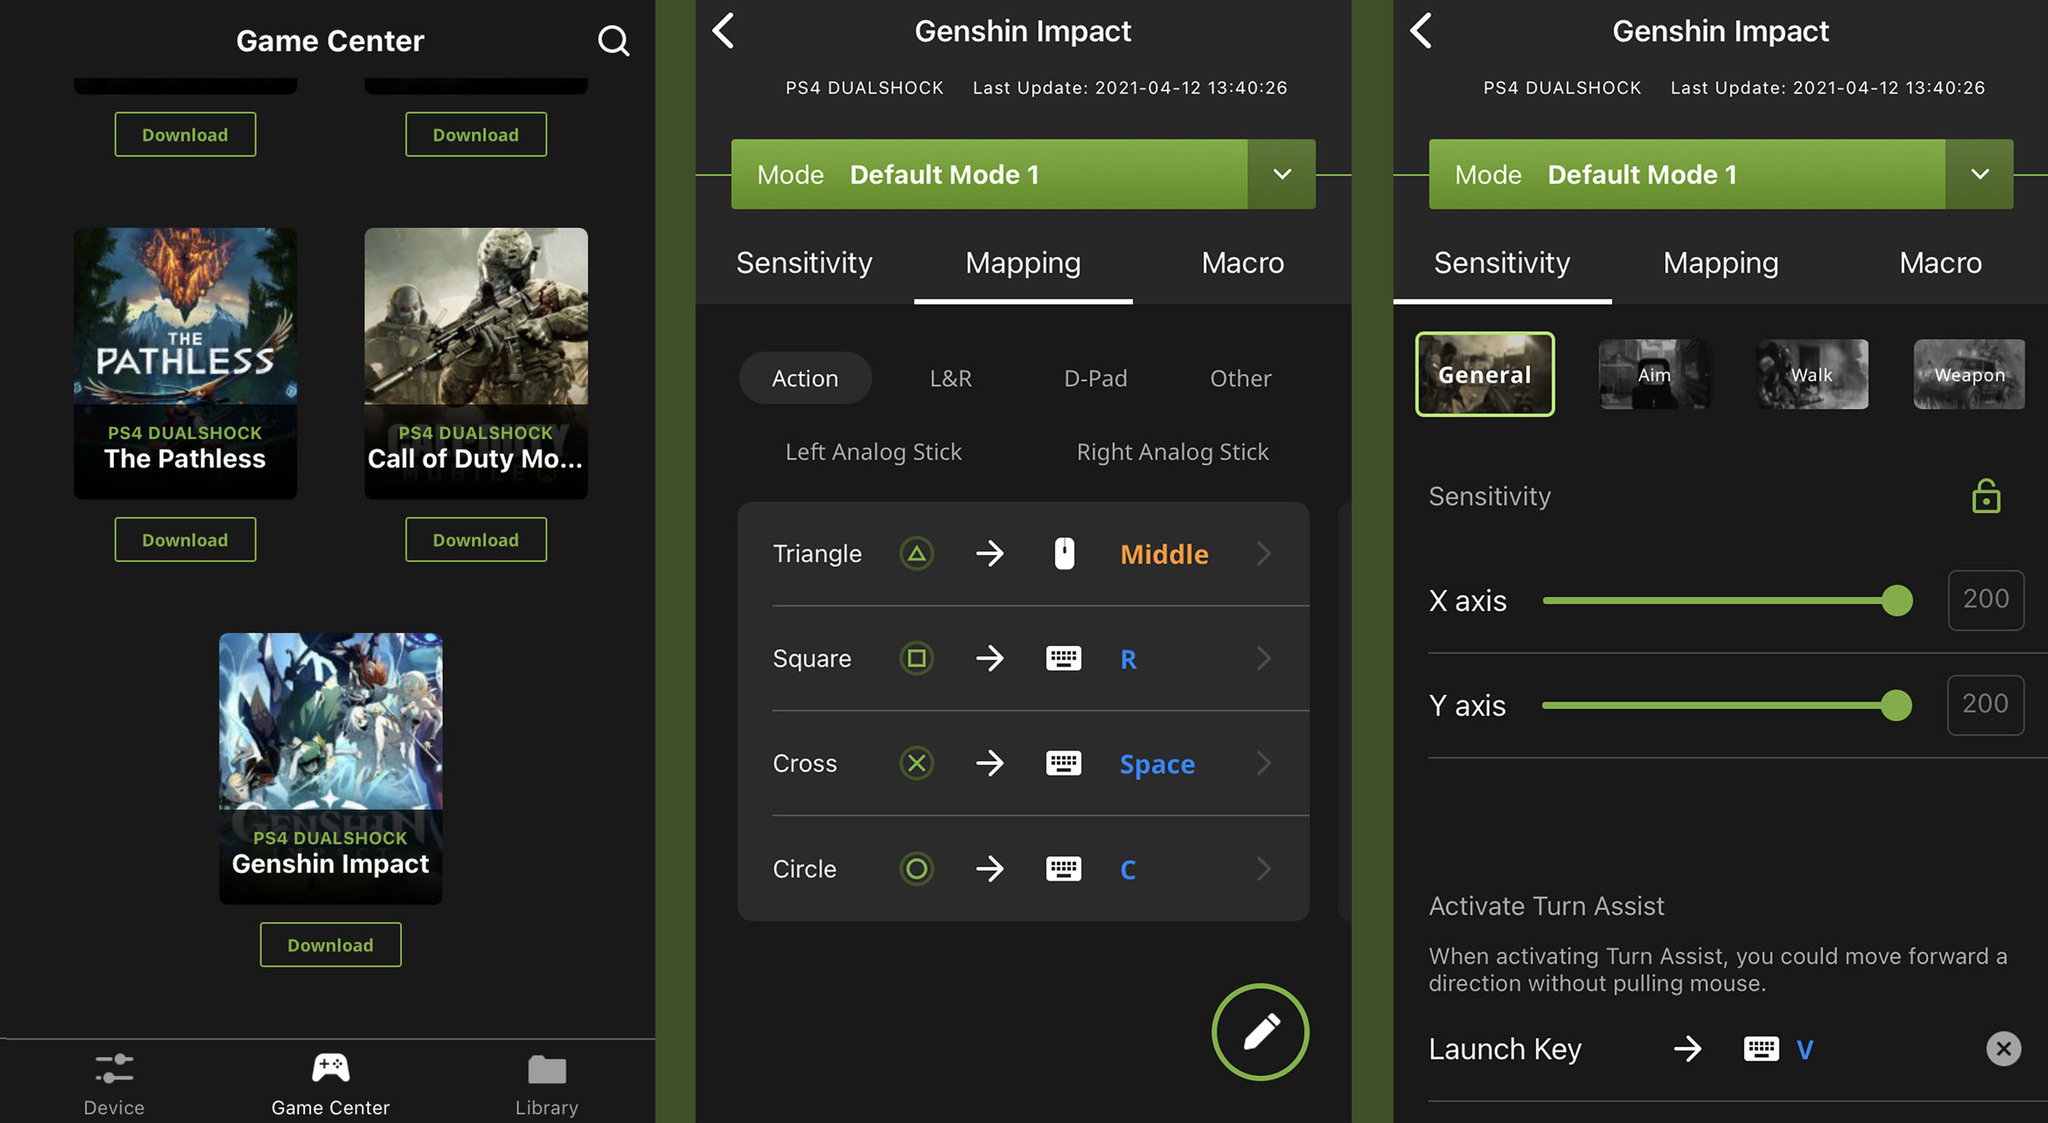Select the L&R mapping category

(950, 378)
